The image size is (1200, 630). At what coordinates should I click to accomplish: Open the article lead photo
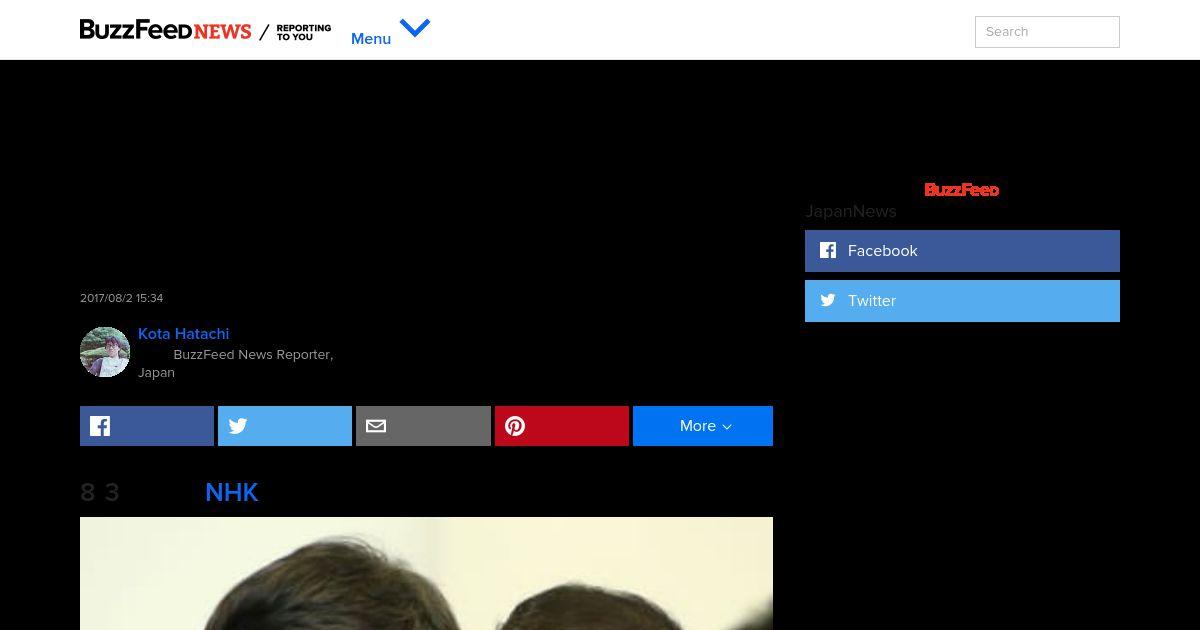coord(426,573)
